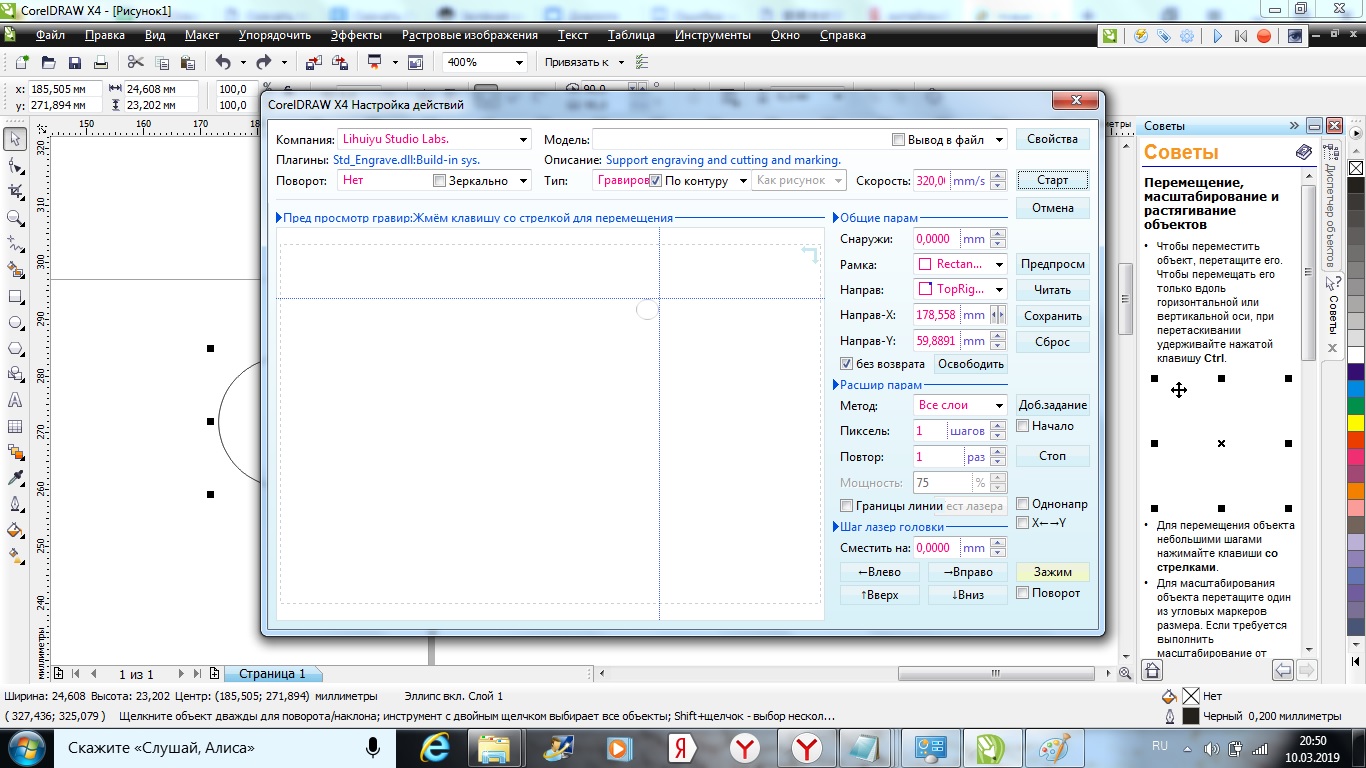
Task: Select the Eyedropper tool
Action: coord(15,479)
